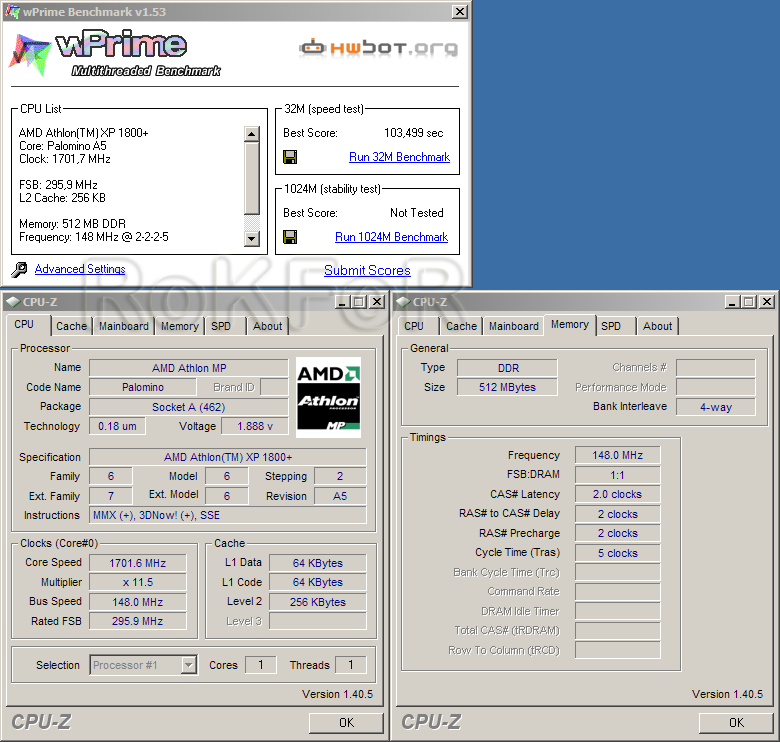Minimize the right CPU-Z window
The height and width of the screenshot is (742, 780).
731,302
